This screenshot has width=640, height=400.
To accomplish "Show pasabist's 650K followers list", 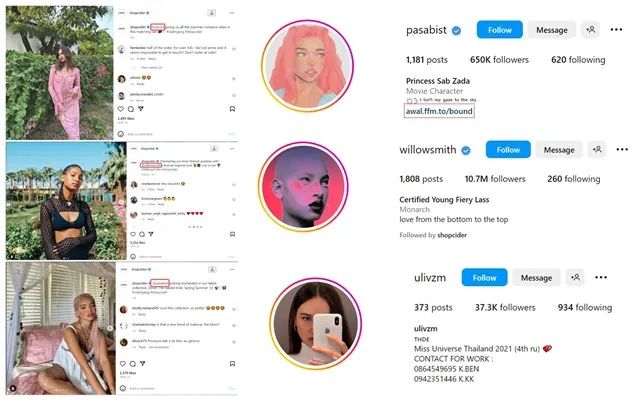I will [499, 60].
